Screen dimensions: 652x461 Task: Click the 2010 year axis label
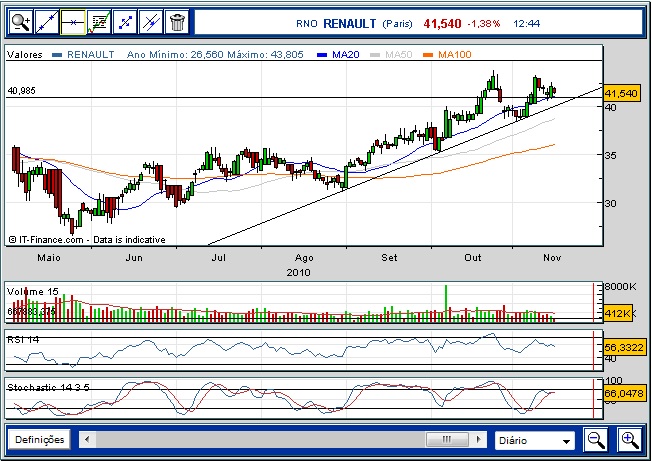pos(299,273)
